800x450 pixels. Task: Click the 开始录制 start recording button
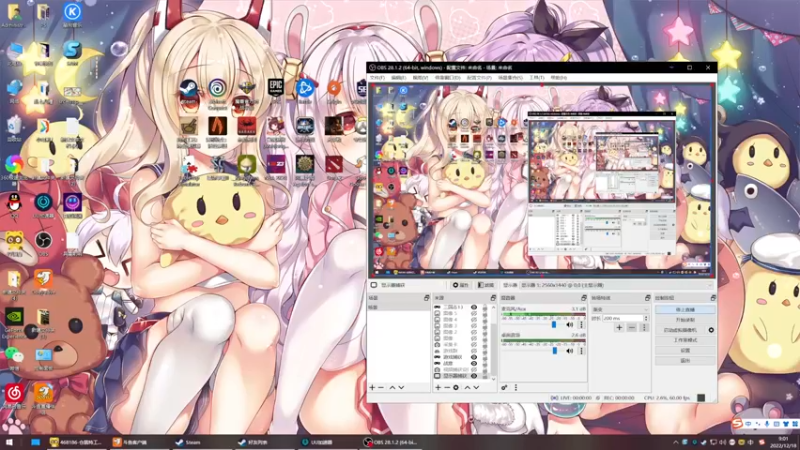(x=685, y=320)
